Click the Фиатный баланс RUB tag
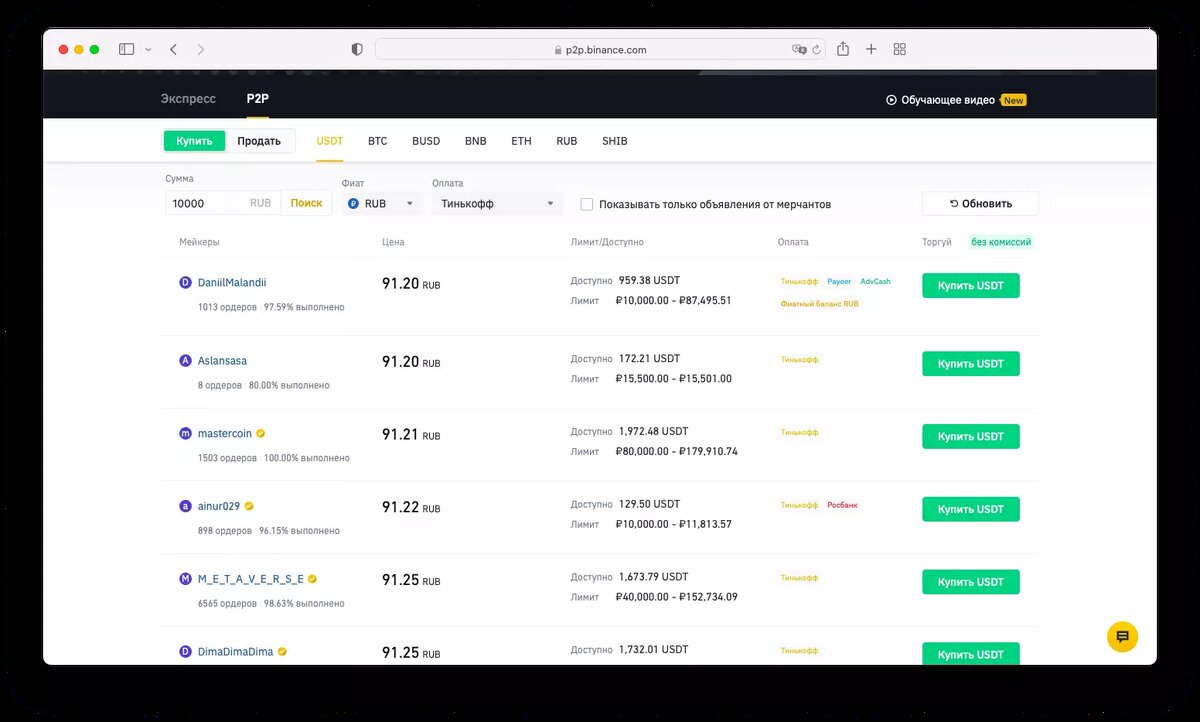The height and width of the screenshot is (722, 1200). 820,304
